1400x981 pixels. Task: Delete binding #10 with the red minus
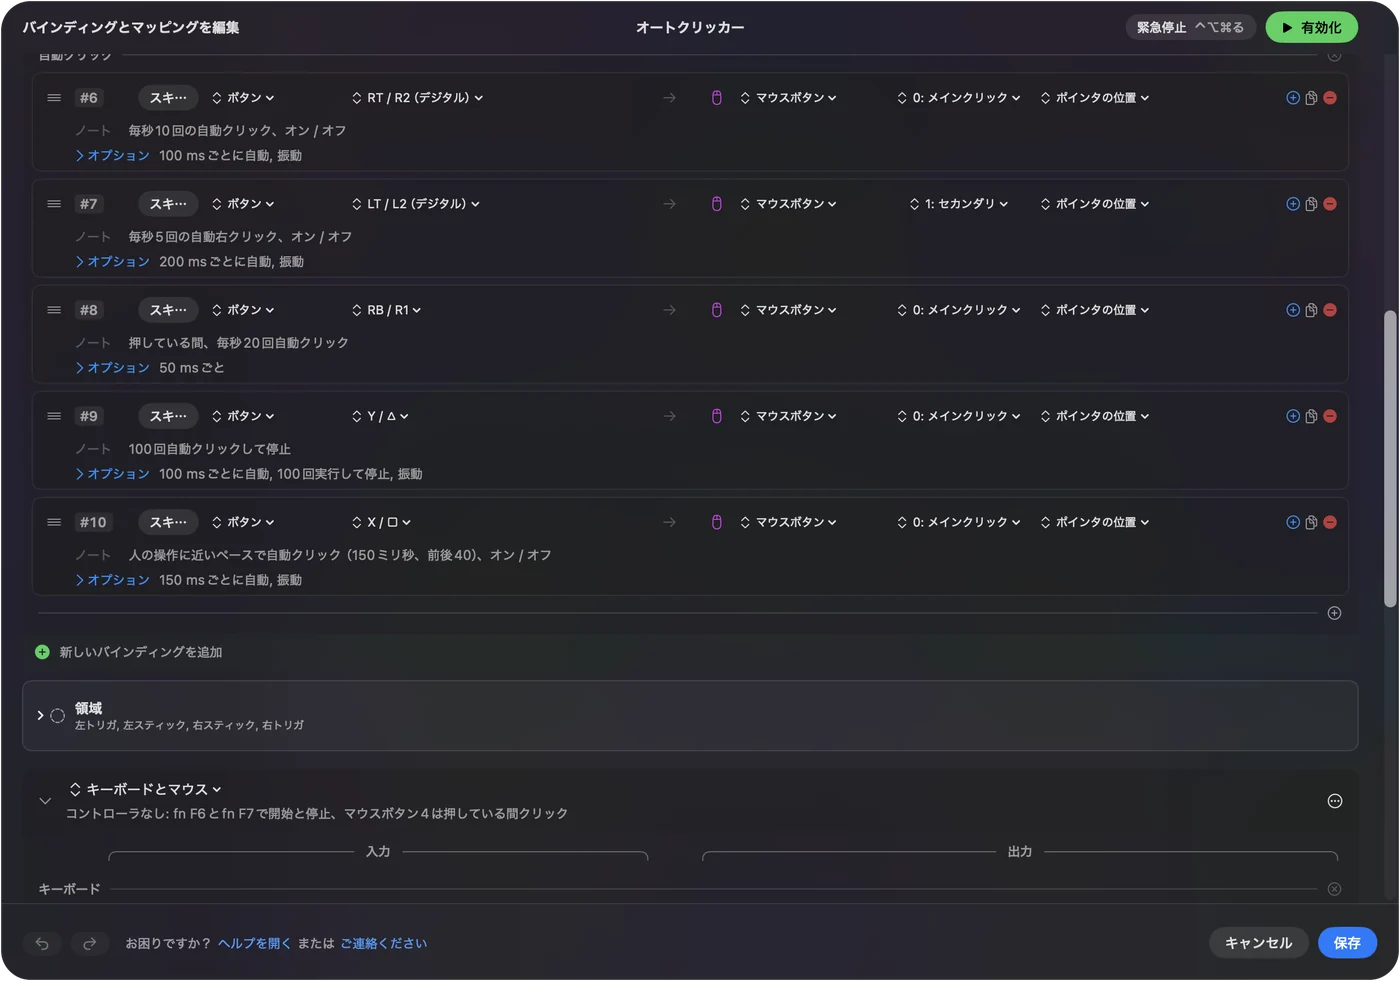pos(1330,522)
